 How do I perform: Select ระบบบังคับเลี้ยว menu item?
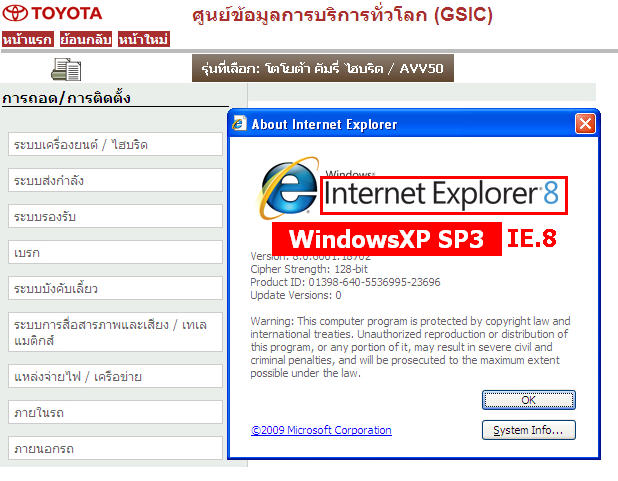pos(115,288)
